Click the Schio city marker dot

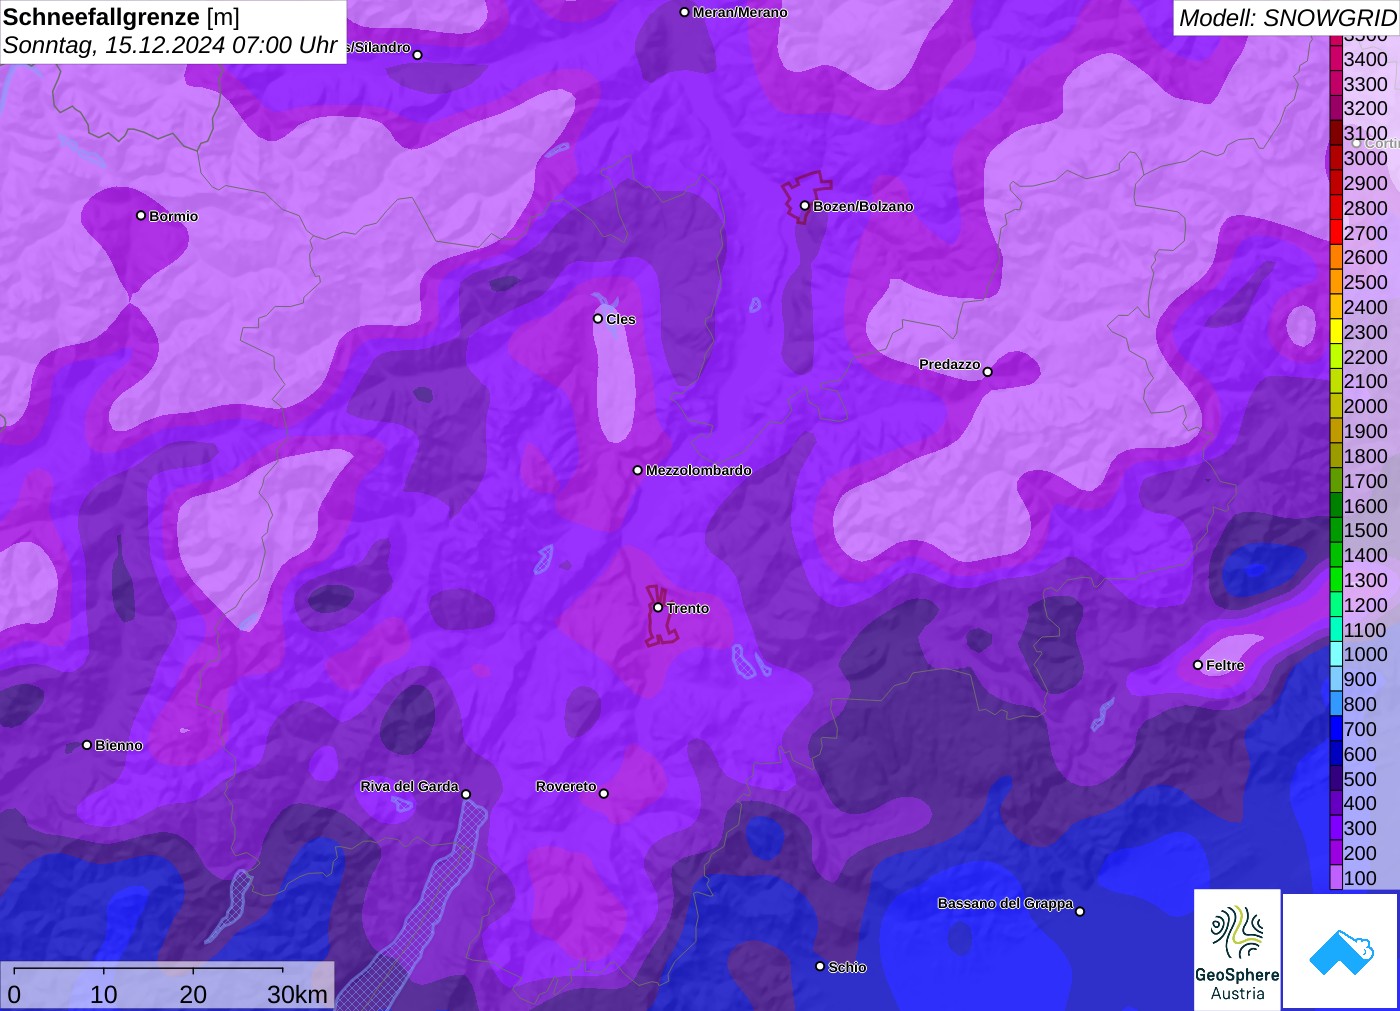pos(820,966)
